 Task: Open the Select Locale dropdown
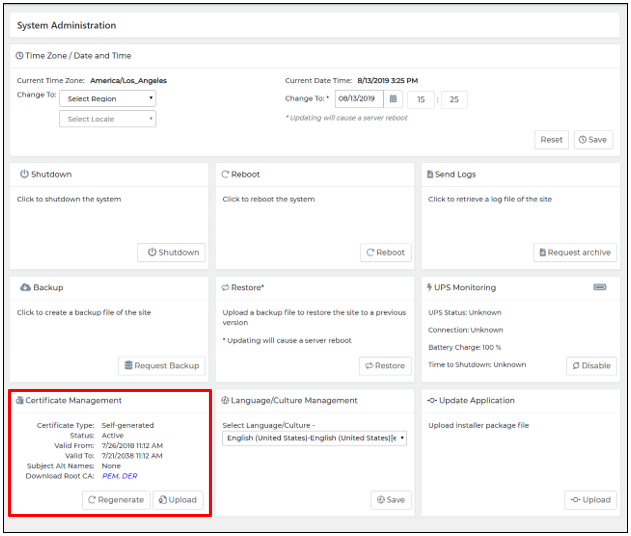(x=107, y=119)
